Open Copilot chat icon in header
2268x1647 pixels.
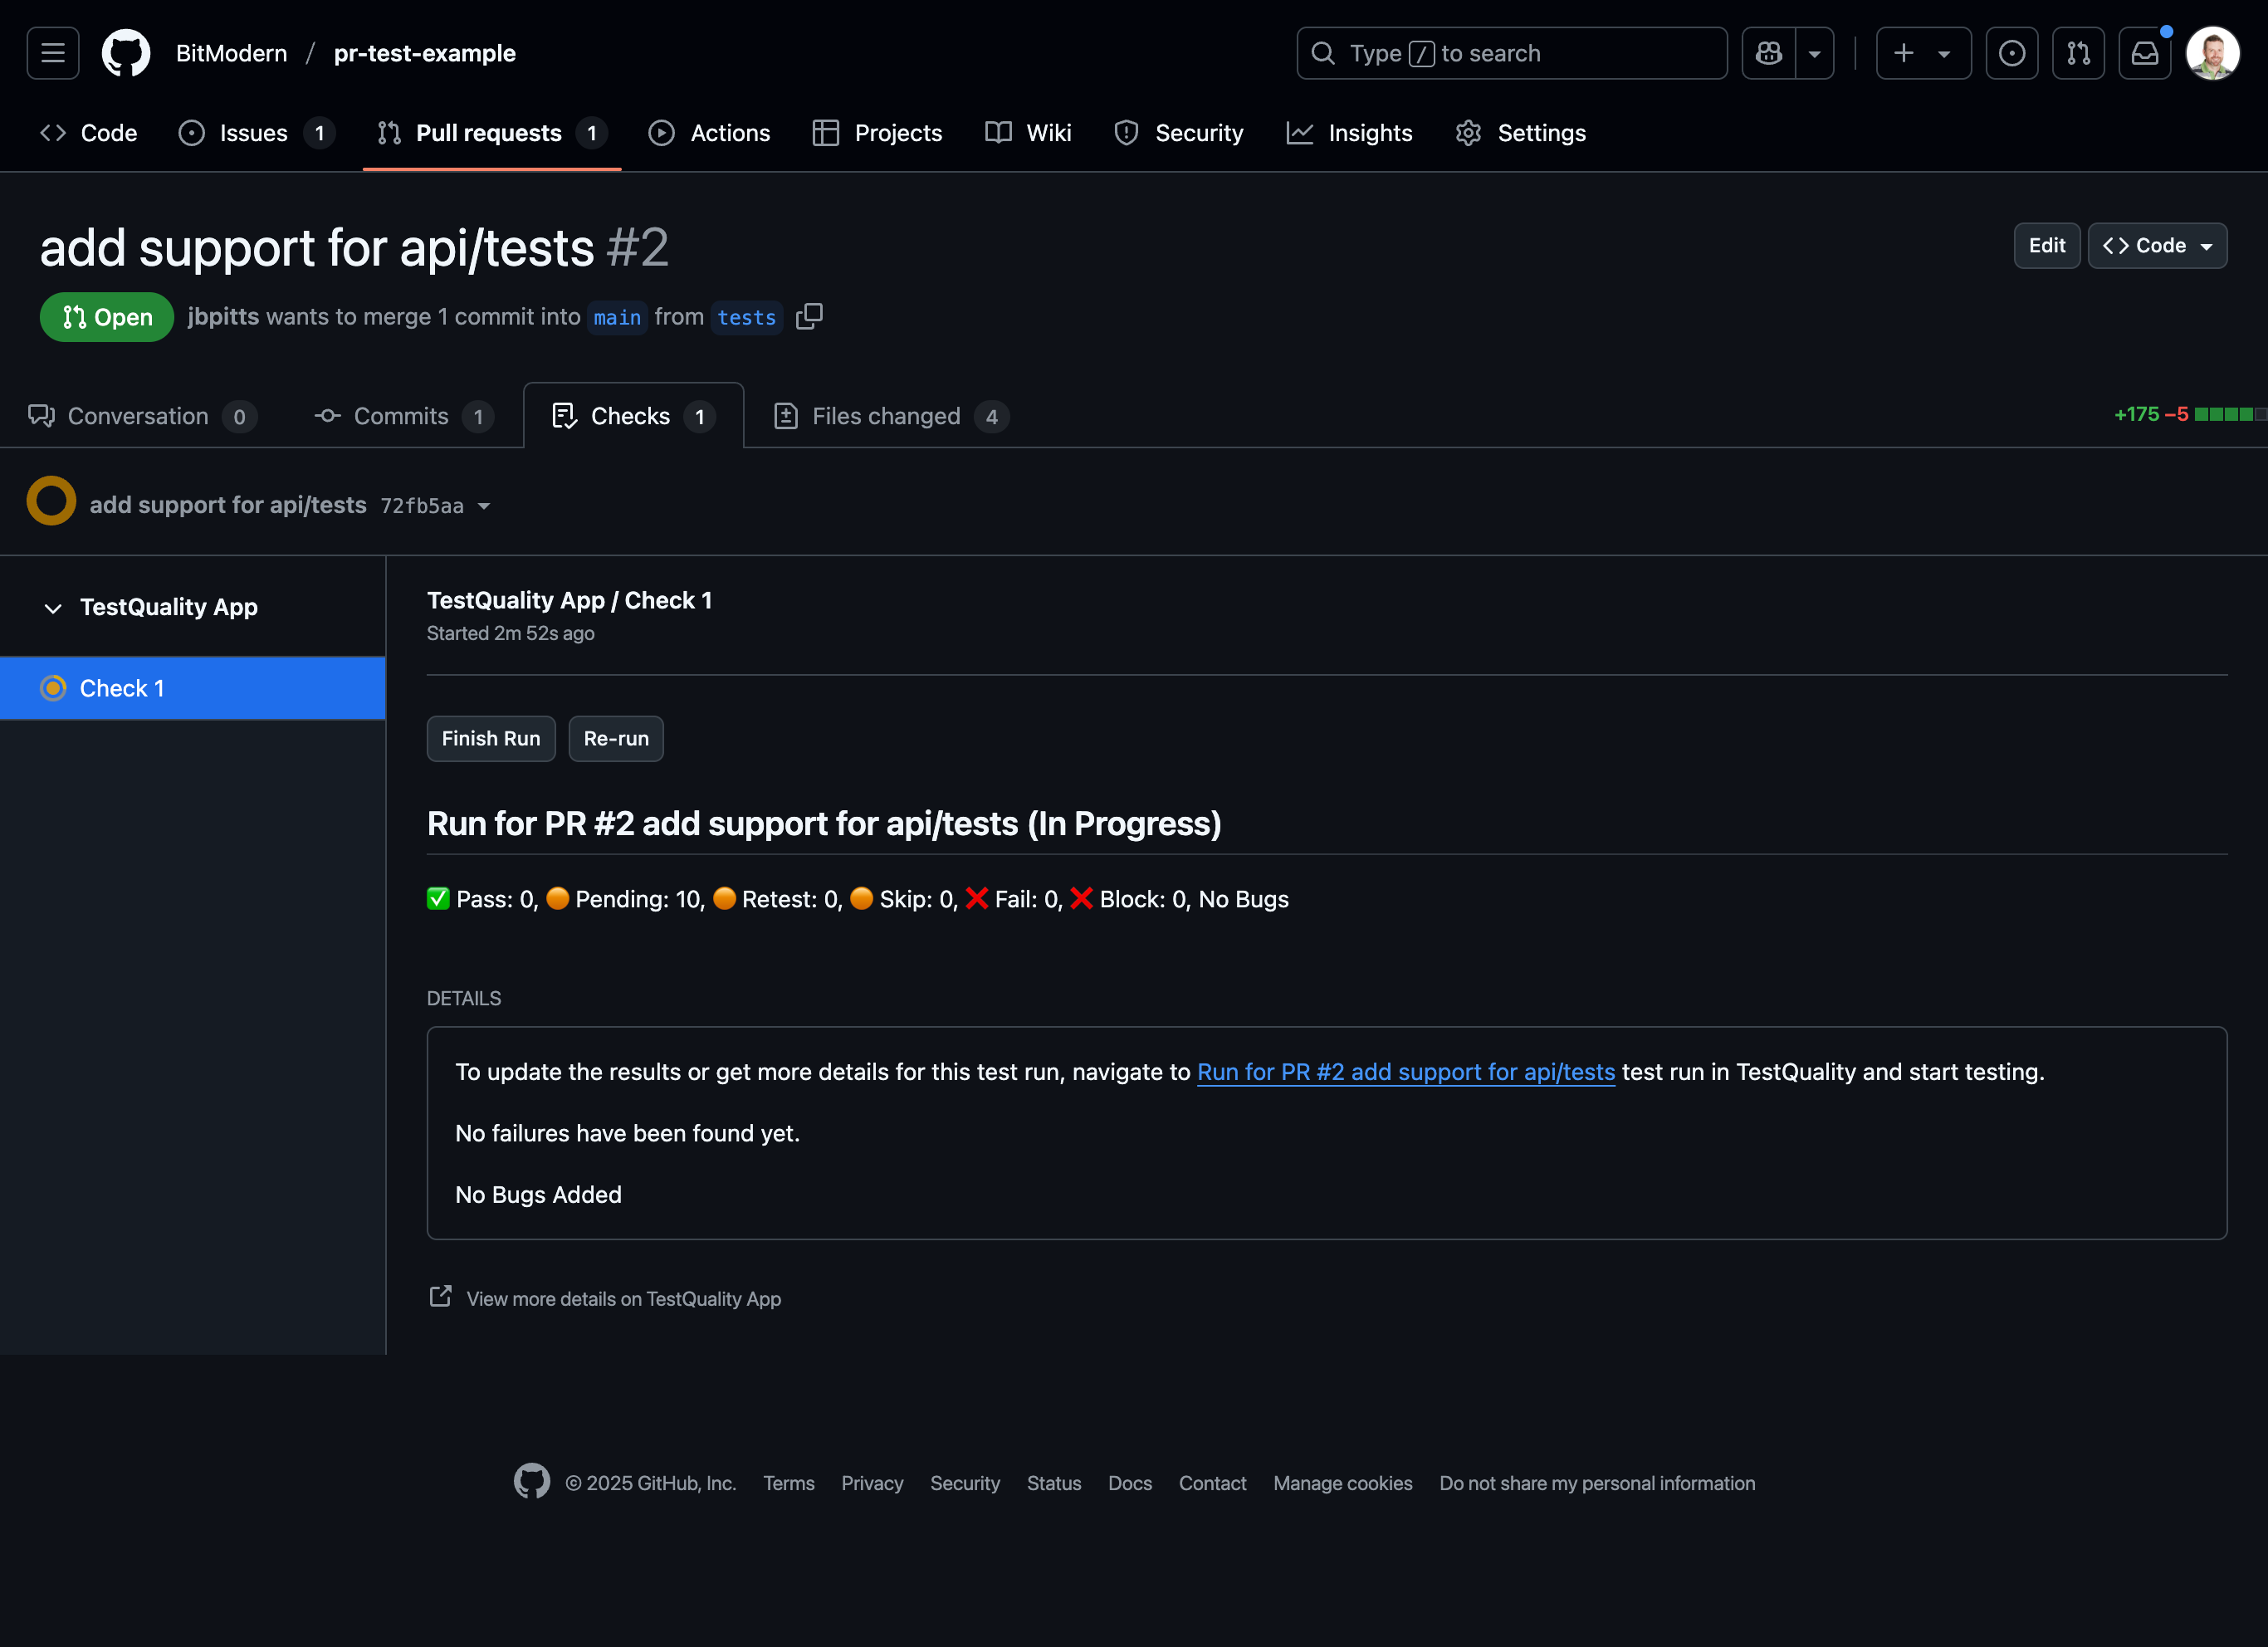tap(1769, 53)
